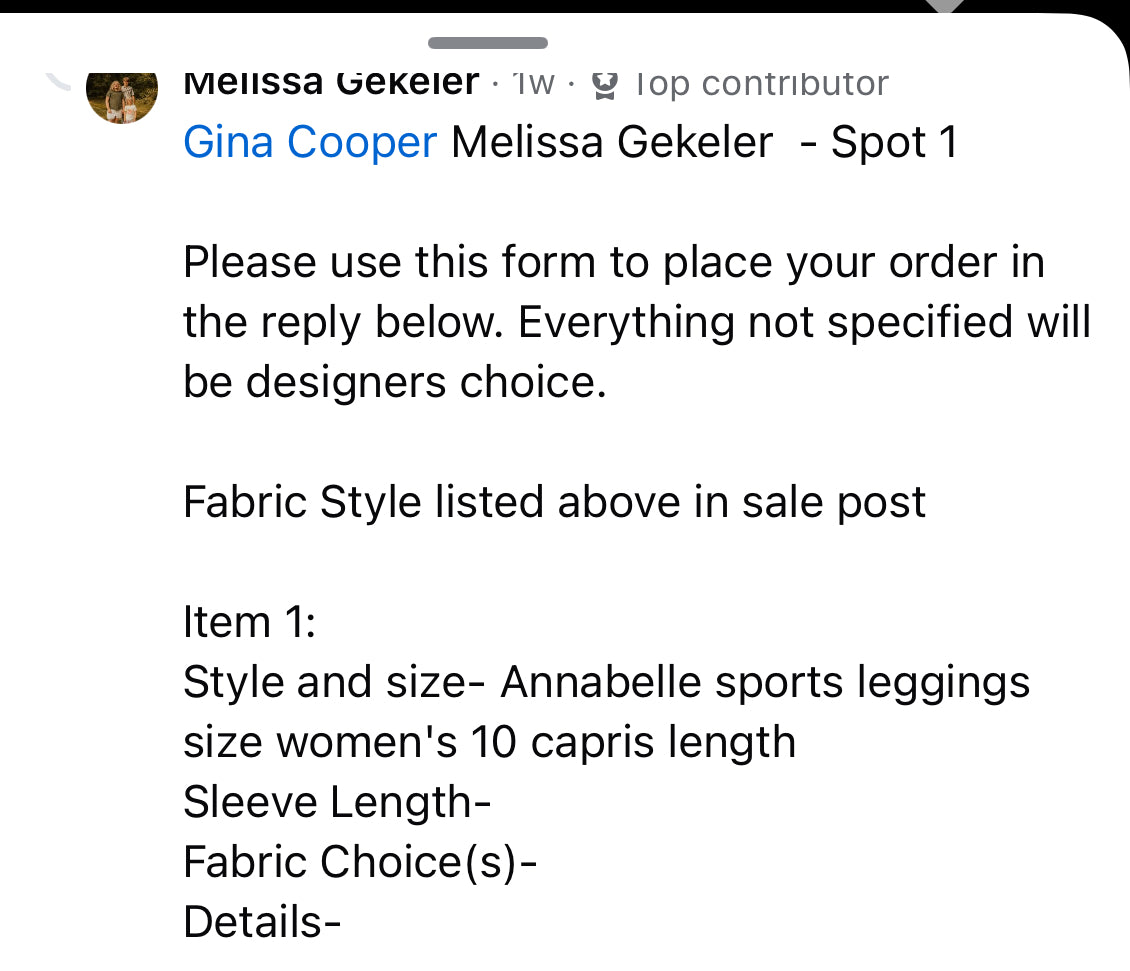
Task: Tap the "size women's 10 capris length" line
Action: tap(489, 742)
